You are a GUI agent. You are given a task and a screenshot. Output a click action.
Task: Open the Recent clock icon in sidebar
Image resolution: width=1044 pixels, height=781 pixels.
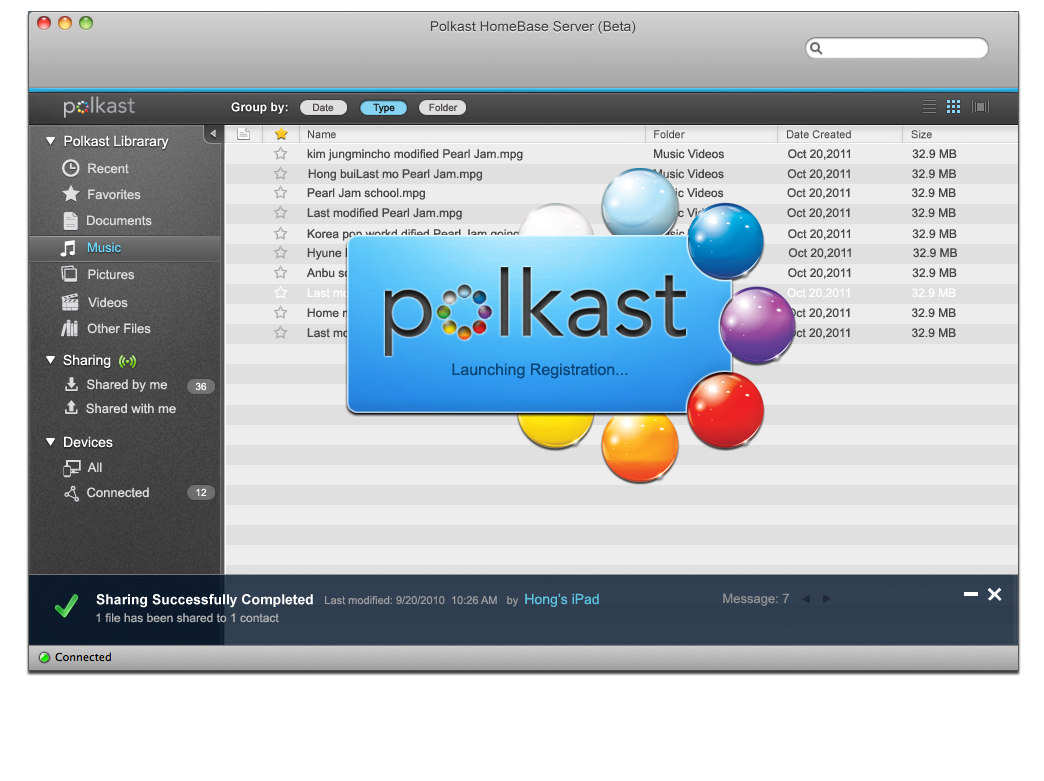[71, 168]
